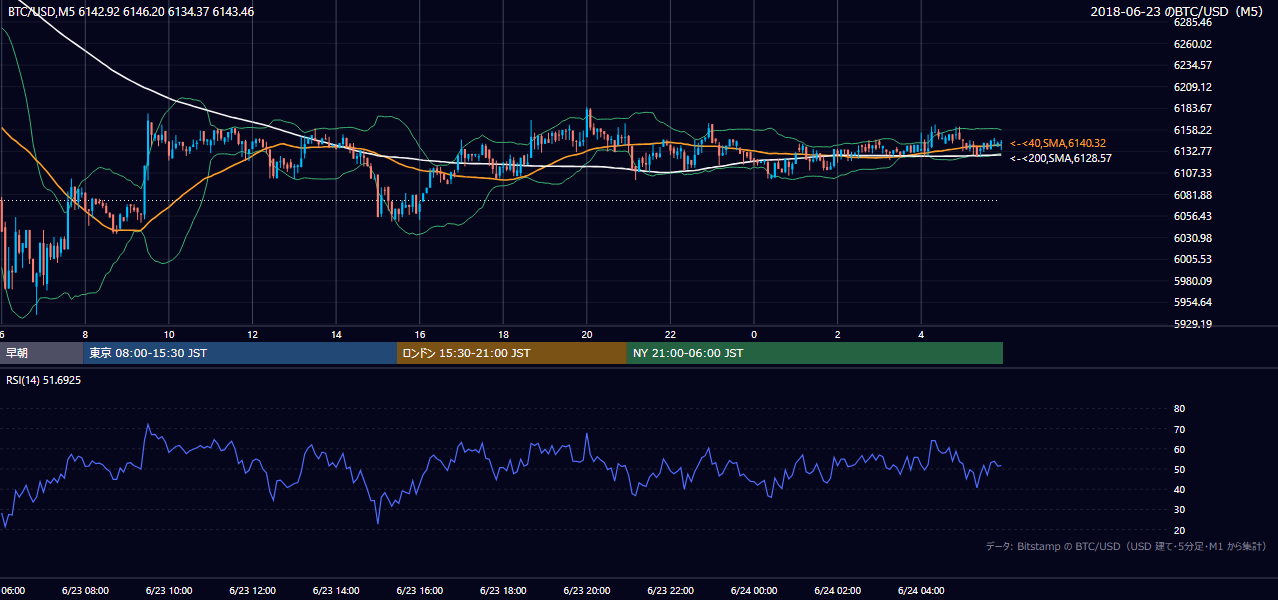Click hour tick 16 under price chart

(420, 334)
